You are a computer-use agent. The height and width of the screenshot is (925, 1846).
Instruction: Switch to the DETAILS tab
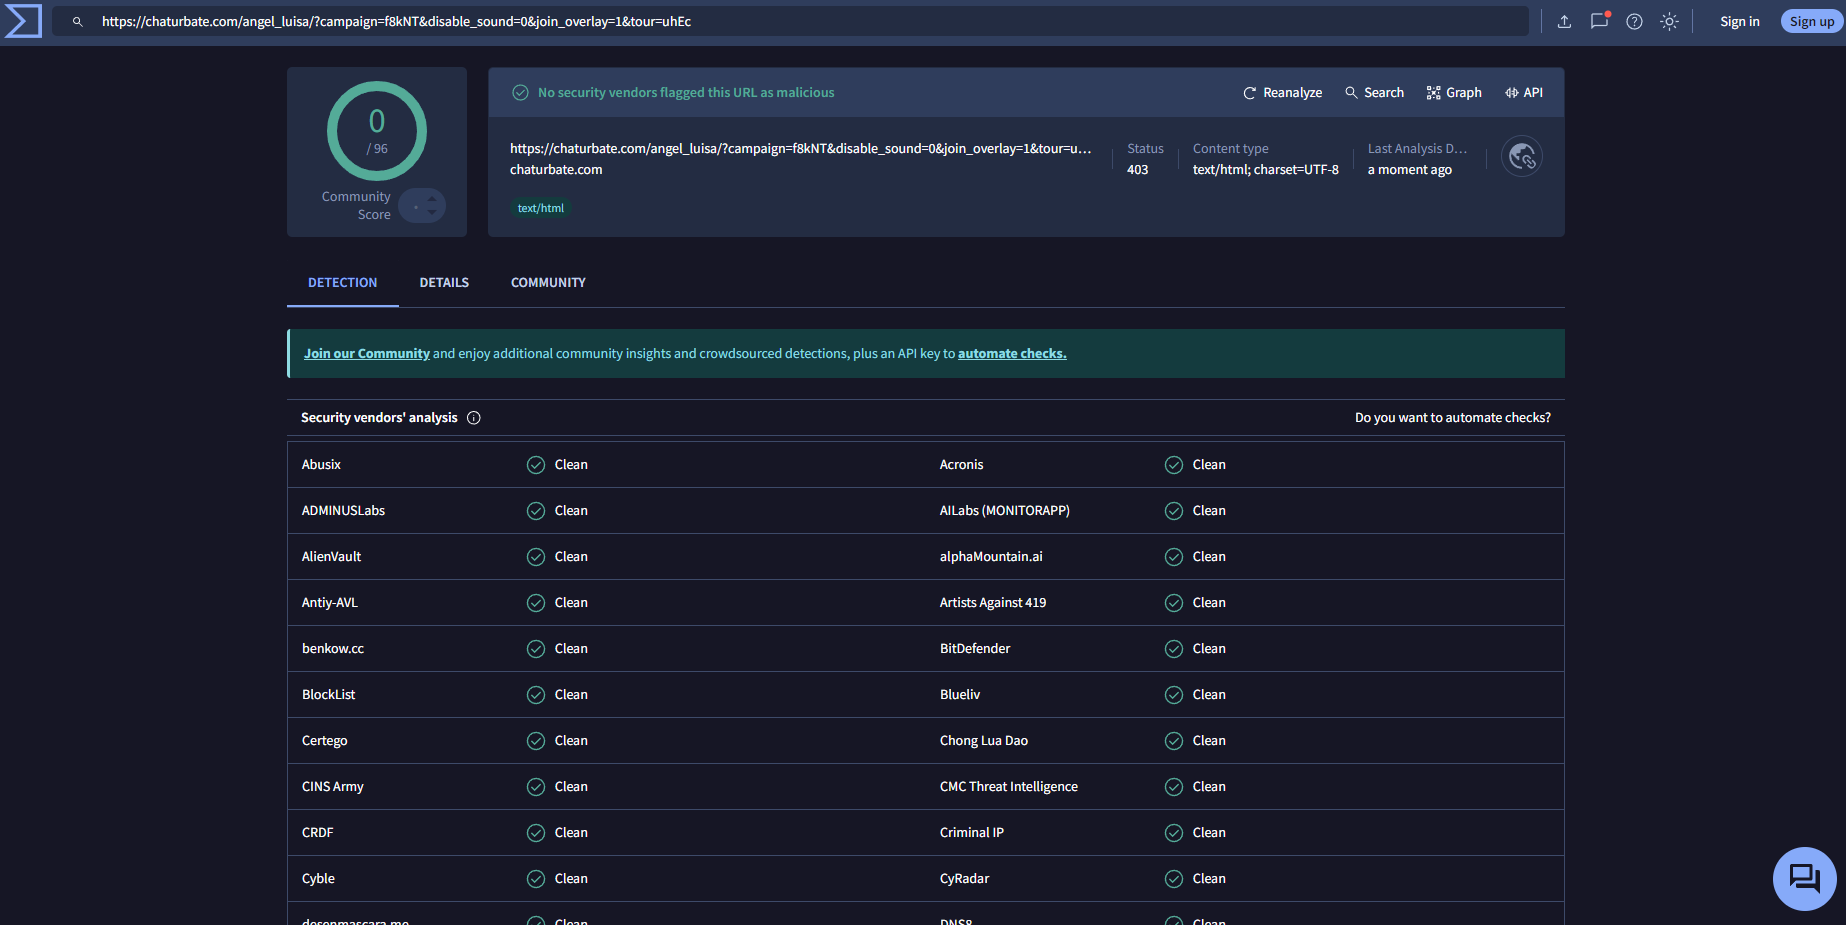tap(444, 283)
